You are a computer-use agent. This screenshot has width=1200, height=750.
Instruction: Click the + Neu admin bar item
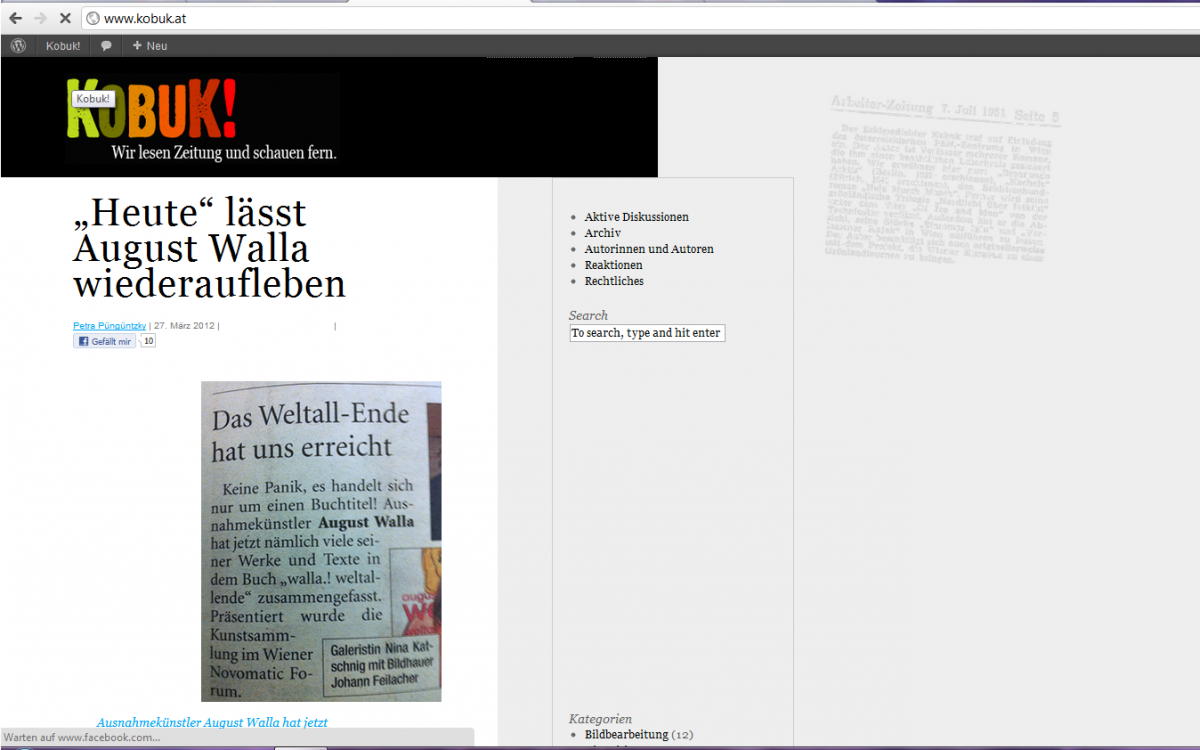pos(150,46)
